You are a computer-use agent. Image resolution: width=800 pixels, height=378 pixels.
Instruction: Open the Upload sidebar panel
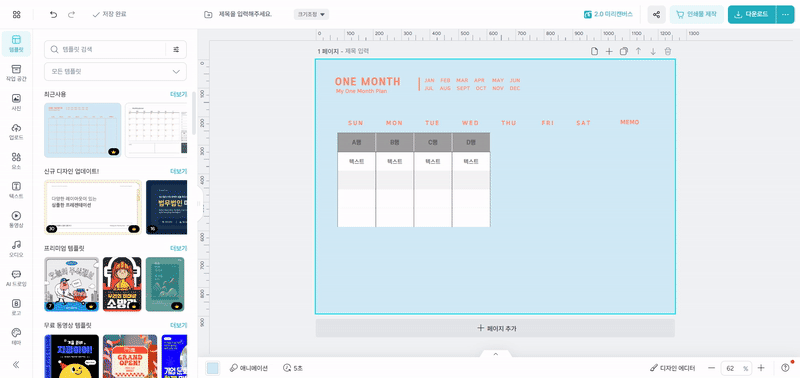16,131
